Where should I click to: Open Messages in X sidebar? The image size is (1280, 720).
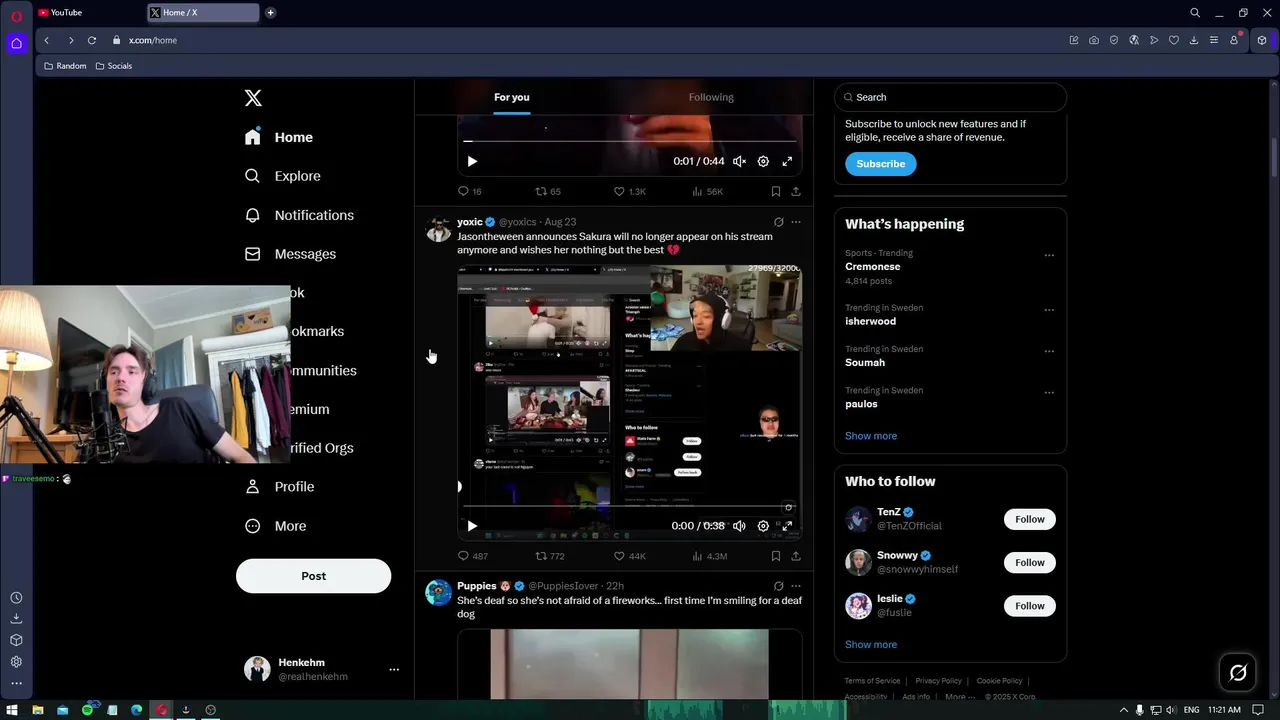pos(290,254)
